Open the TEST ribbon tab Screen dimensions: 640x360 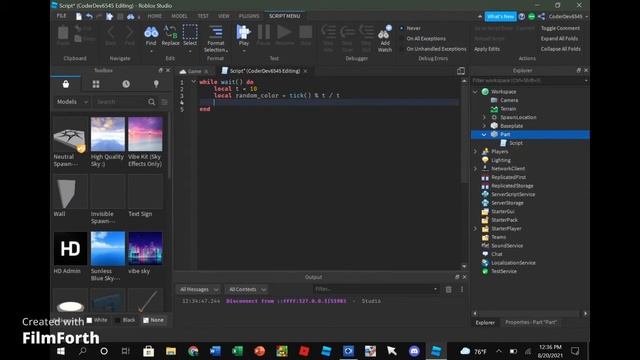tap(203, 16)
